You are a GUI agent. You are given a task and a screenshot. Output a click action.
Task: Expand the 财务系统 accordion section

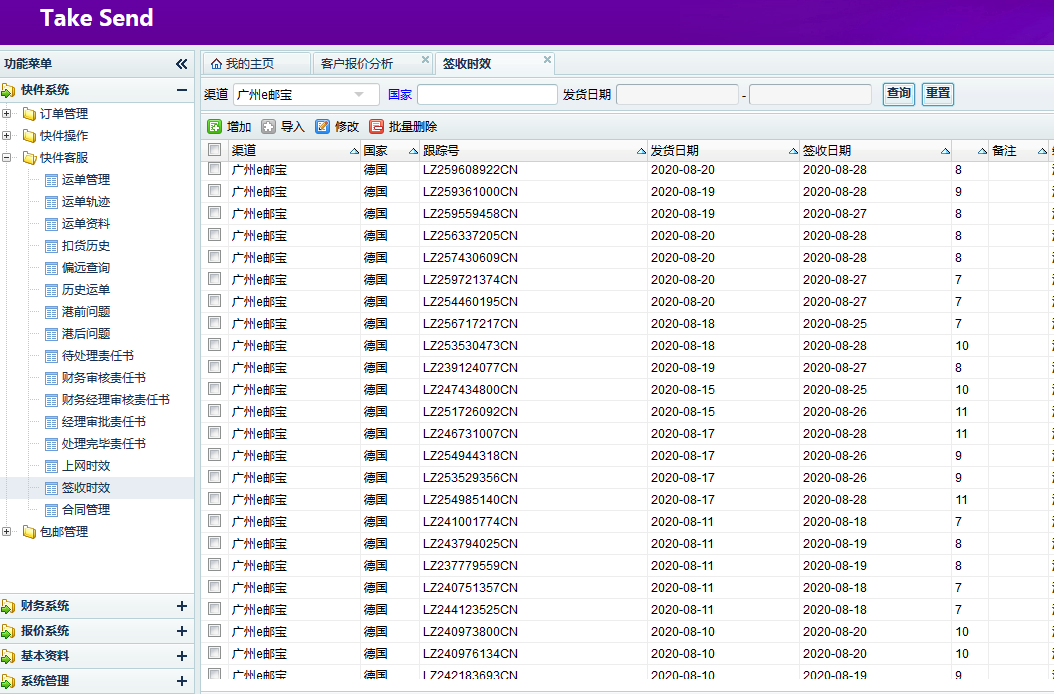click(181, 606)
